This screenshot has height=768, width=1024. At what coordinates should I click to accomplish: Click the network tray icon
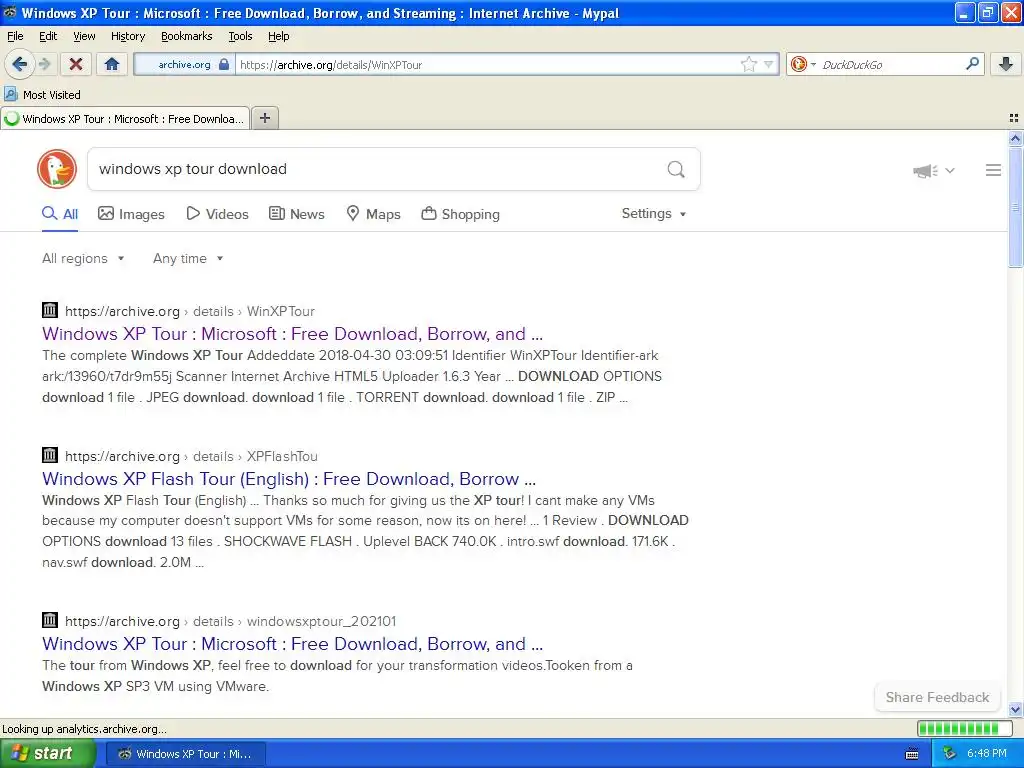[949, 754]
